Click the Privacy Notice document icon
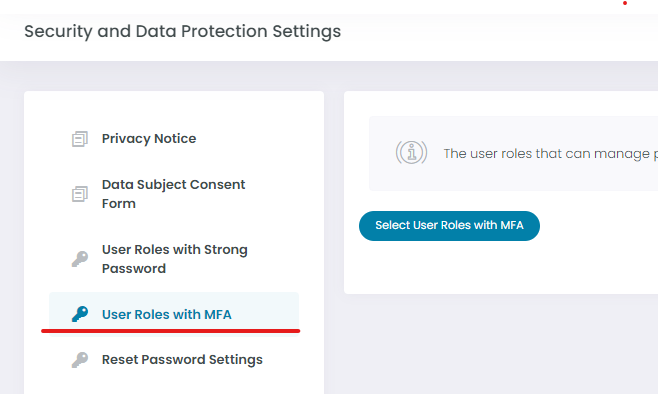 coord(80,139)
